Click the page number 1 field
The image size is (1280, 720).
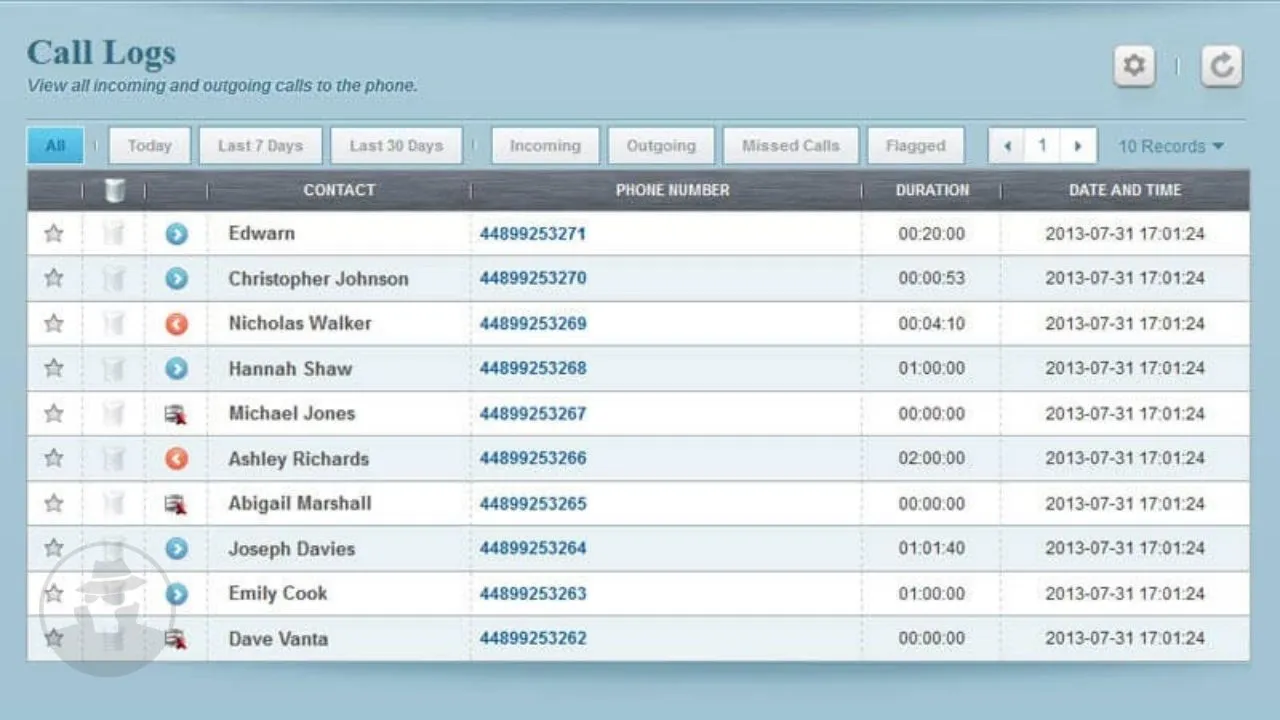pyautogui.click(x=1042, y=146)
